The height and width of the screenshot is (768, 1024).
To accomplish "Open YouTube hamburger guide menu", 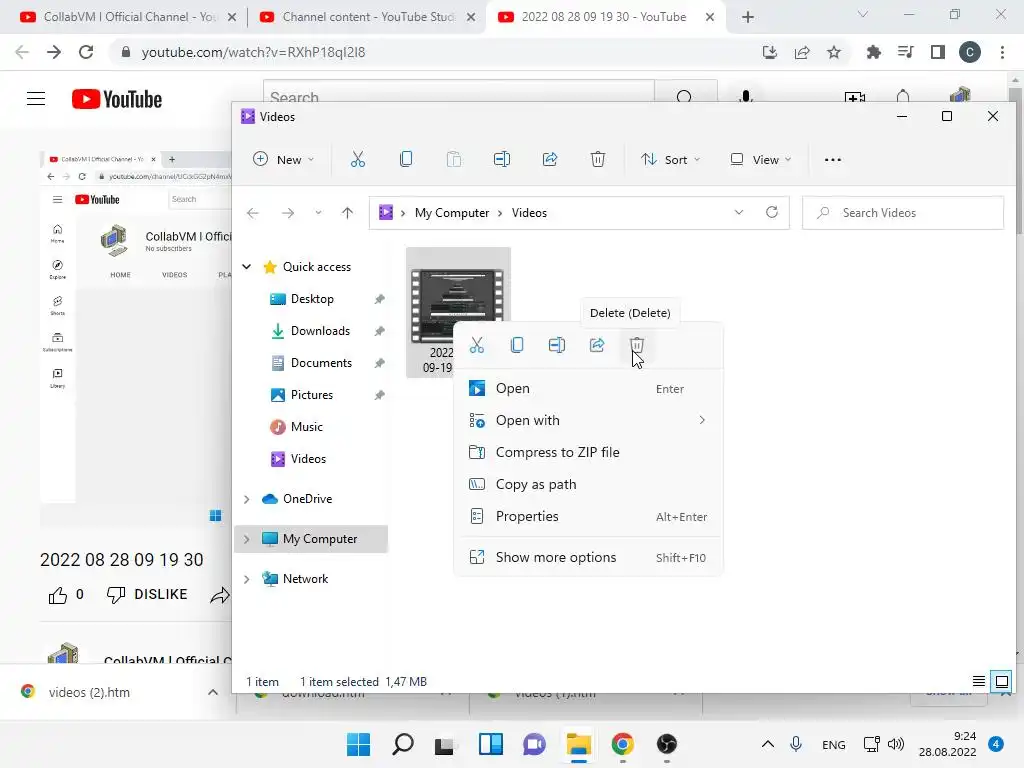I will coord(36,99).
